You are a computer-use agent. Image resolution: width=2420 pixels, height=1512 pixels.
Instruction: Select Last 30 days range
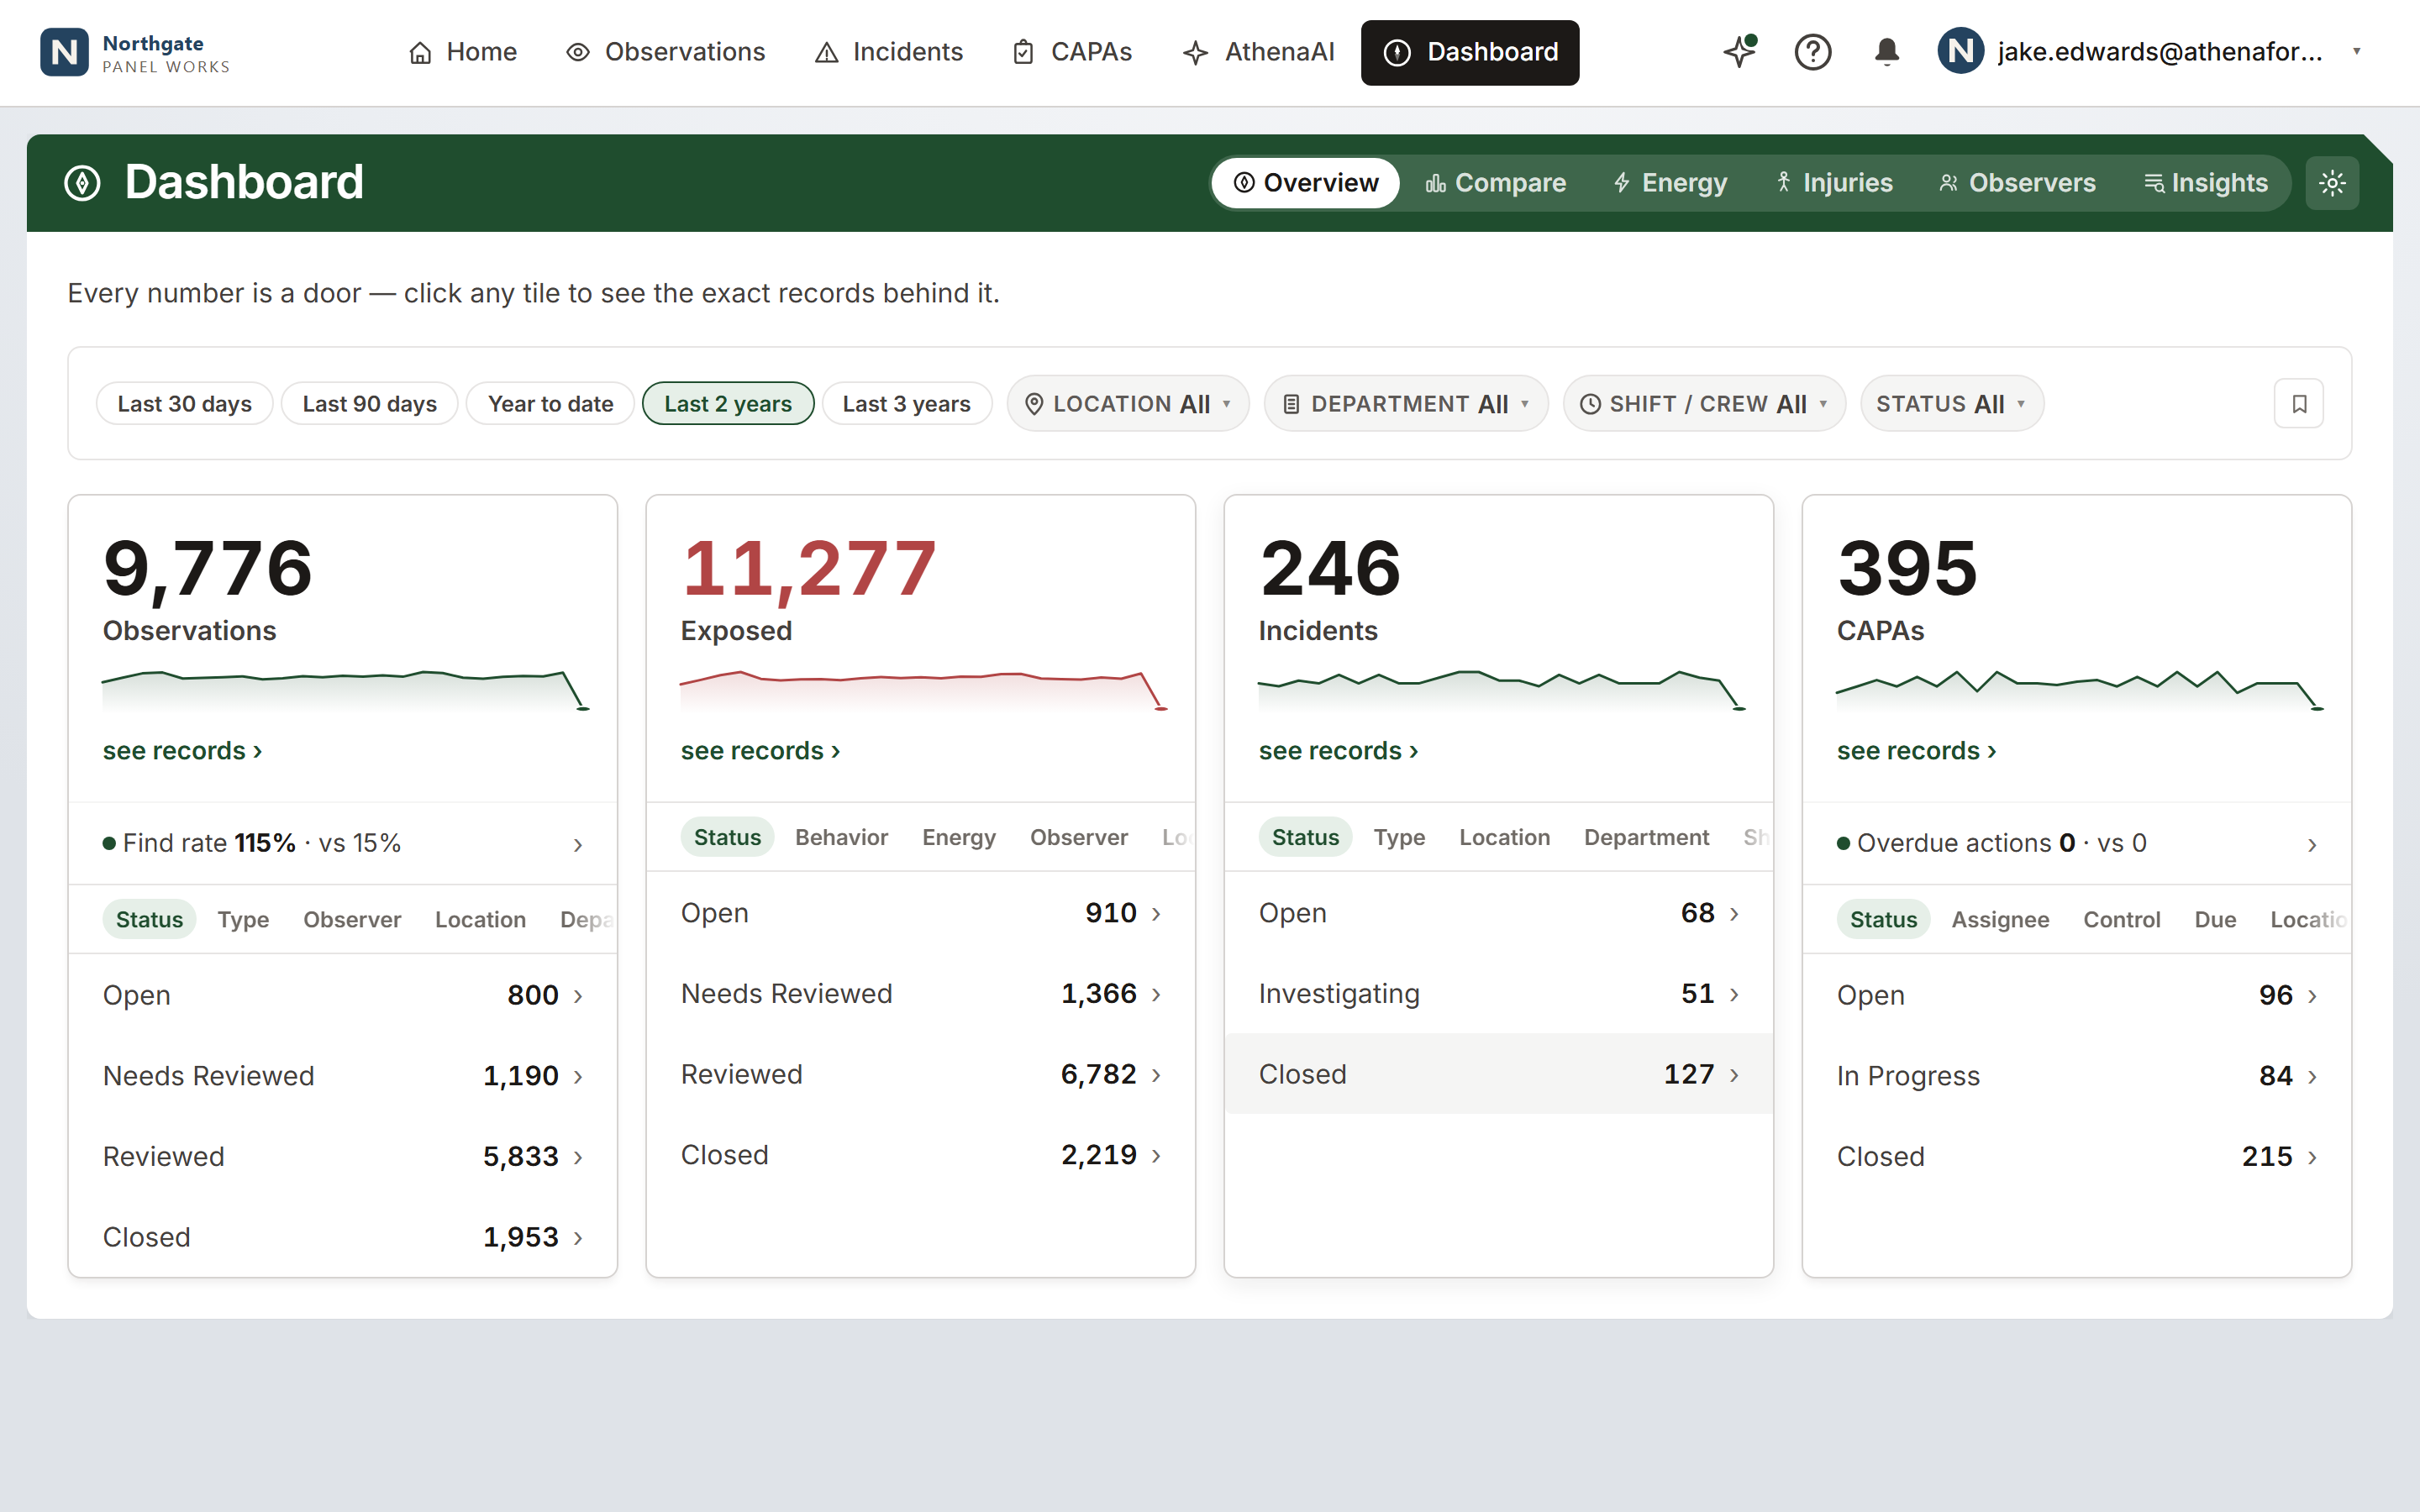tap(184, 404)
